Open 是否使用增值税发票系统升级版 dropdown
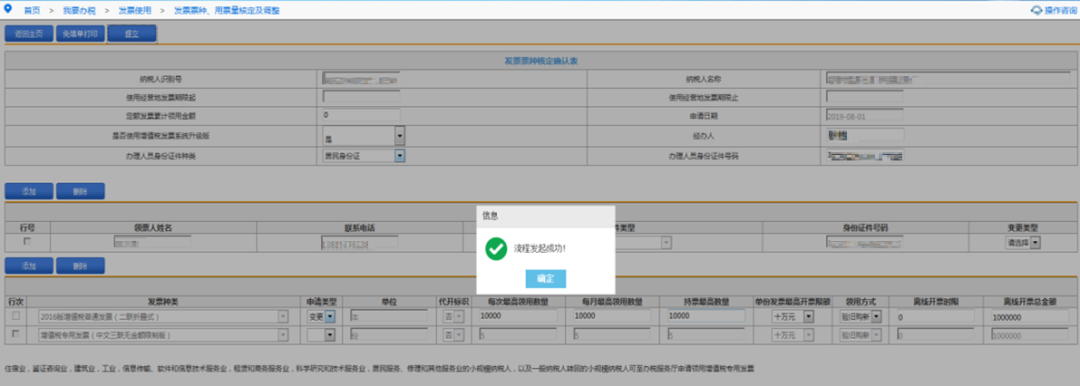Screen dimensions: 1080x386 [363, 136]
